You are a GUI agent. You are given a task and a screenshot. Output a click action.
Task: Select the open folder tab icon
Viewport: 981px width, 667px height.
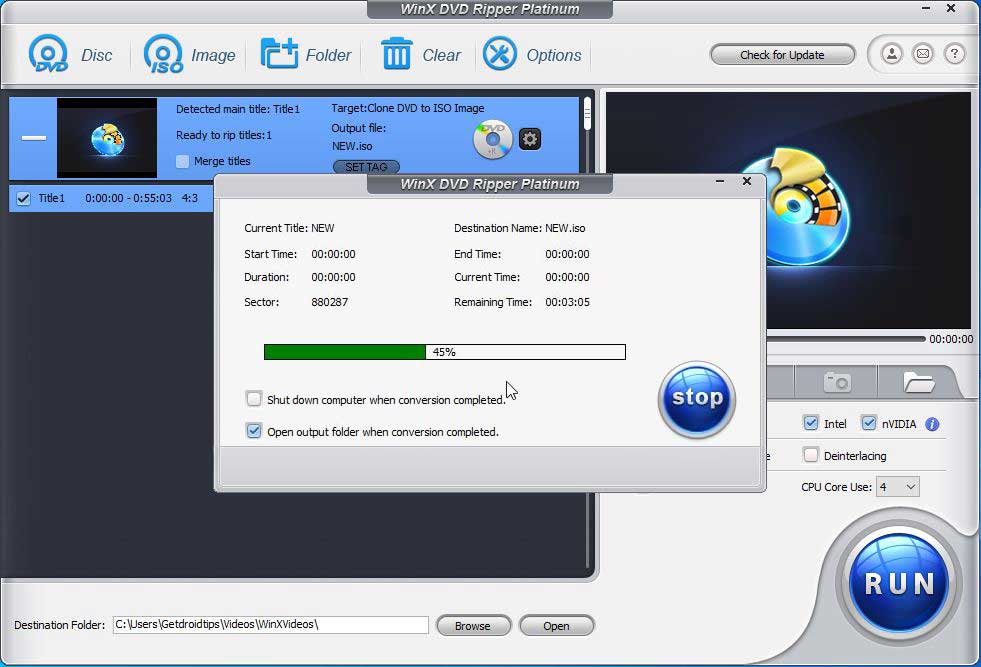(918, 382)
